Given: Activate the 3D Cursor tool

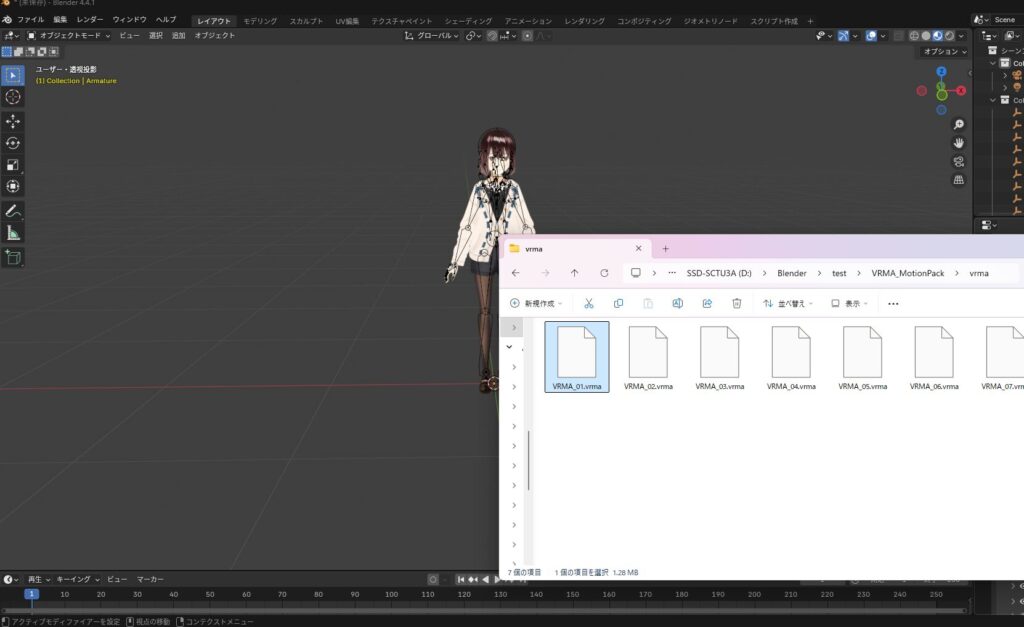Looking at the screenshot, I should click(x=13, y=97).
